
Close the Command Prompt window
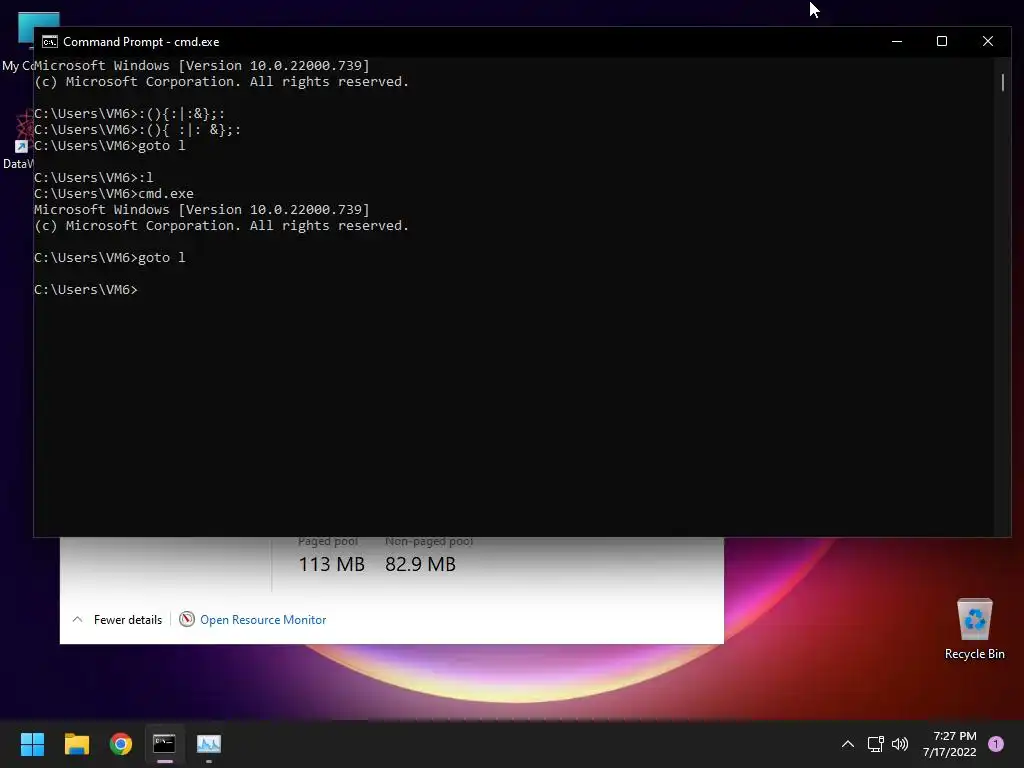(x=987, y=41)
